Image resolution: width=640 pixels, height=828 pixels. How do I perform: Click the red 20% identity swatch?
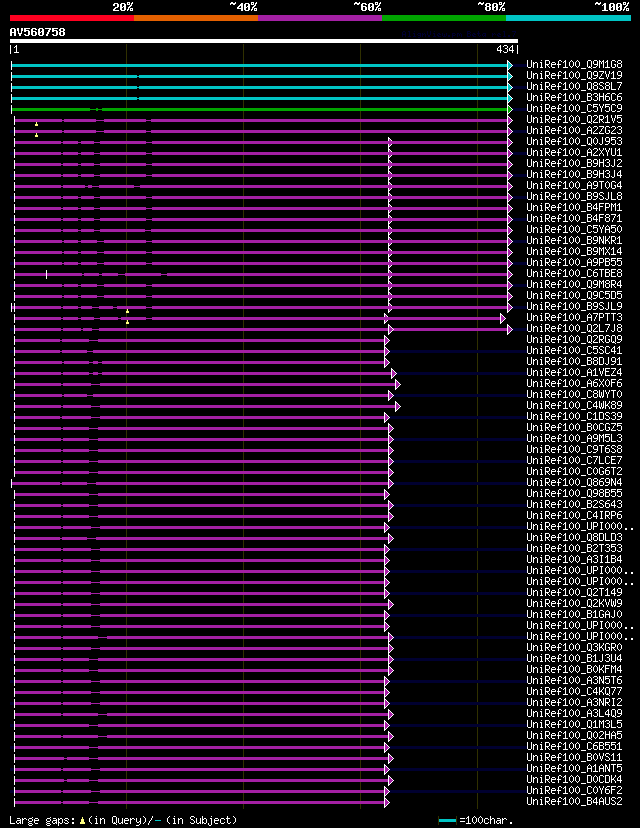pyautogui.click(x=72, y=18)
